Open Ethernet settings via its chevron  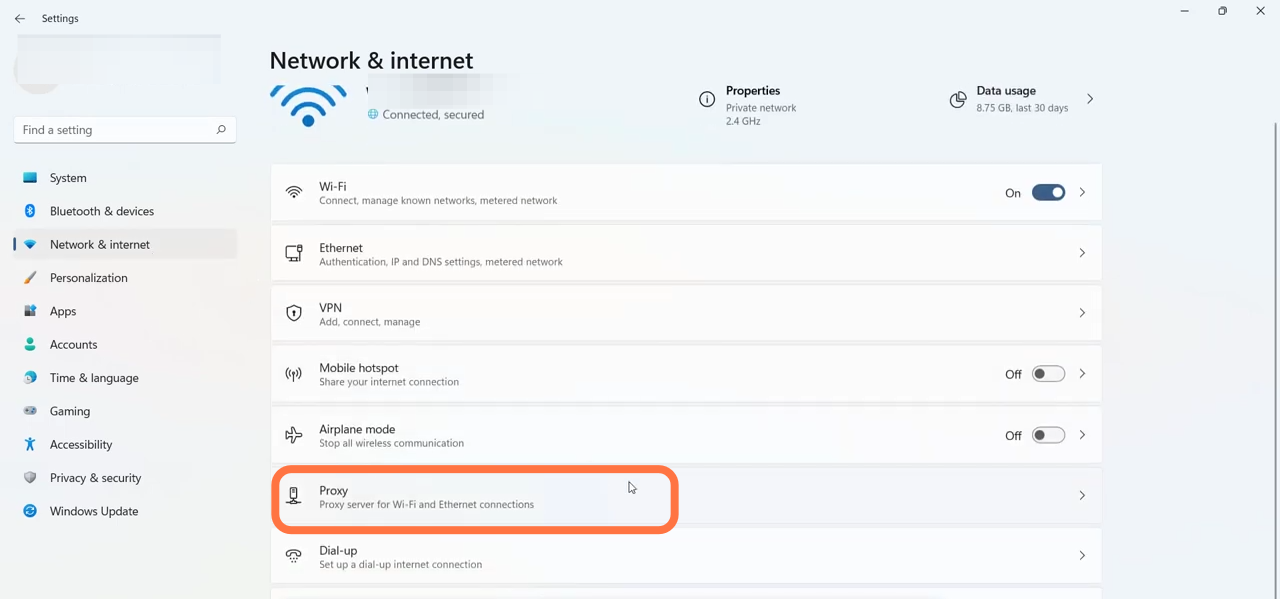[1082, 253]
